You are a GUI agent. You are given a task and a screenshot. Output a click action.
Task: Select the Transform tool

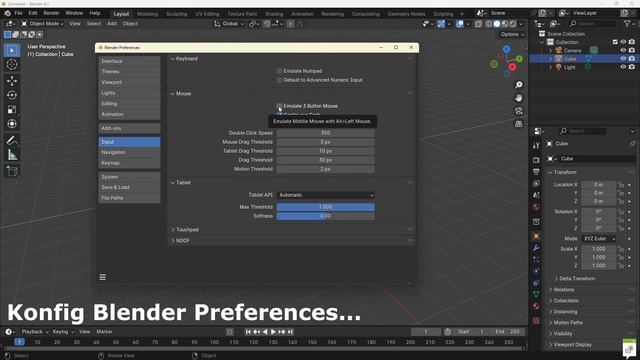(12, 124)
